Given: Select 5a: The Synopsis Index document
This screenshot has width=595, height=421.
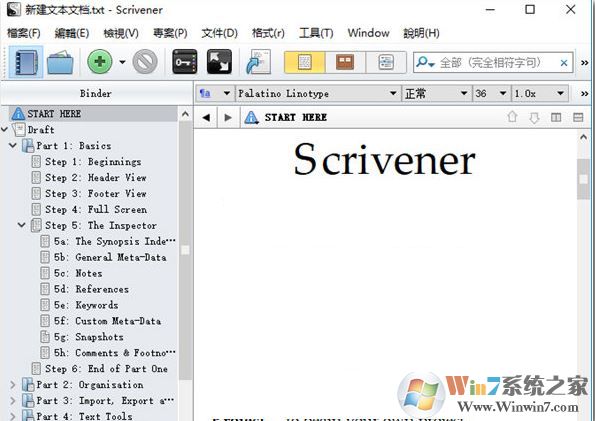Looking at the screenshot, I should pos(115,241).
